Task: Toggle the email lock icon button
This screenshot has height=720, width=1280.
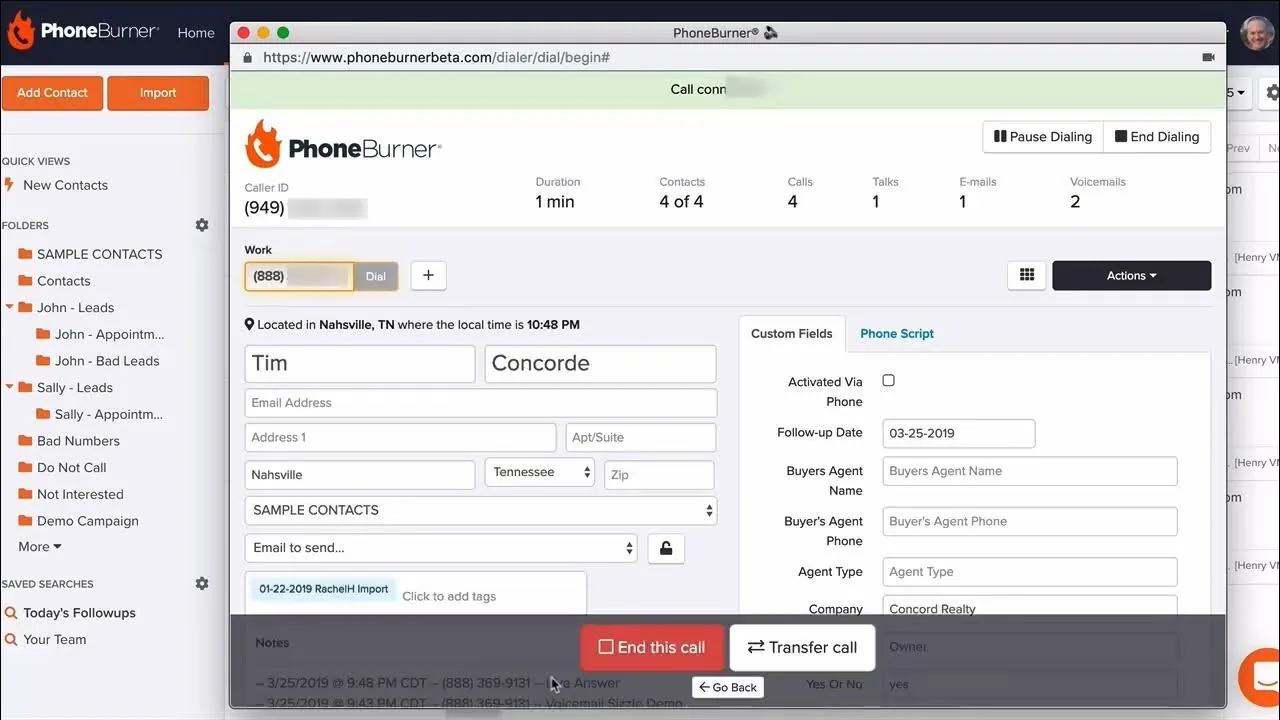Action: 666,548
